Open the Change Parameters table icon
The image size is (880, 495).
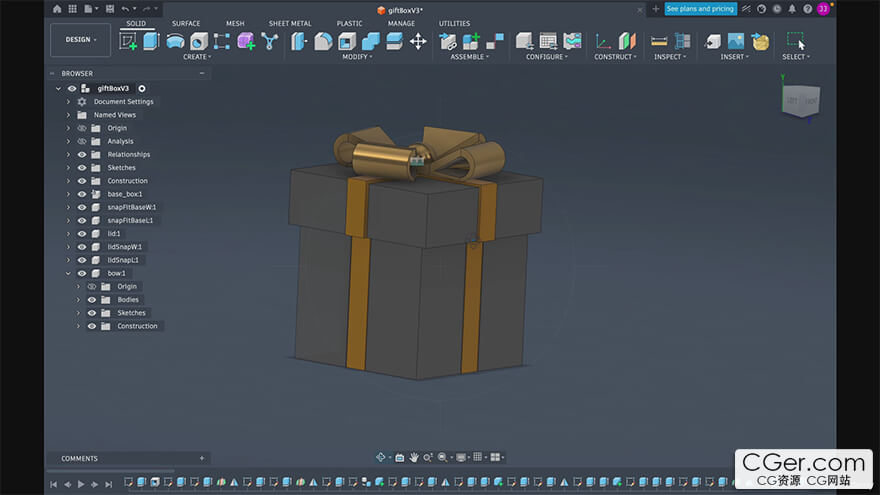[x=548, y=41]
